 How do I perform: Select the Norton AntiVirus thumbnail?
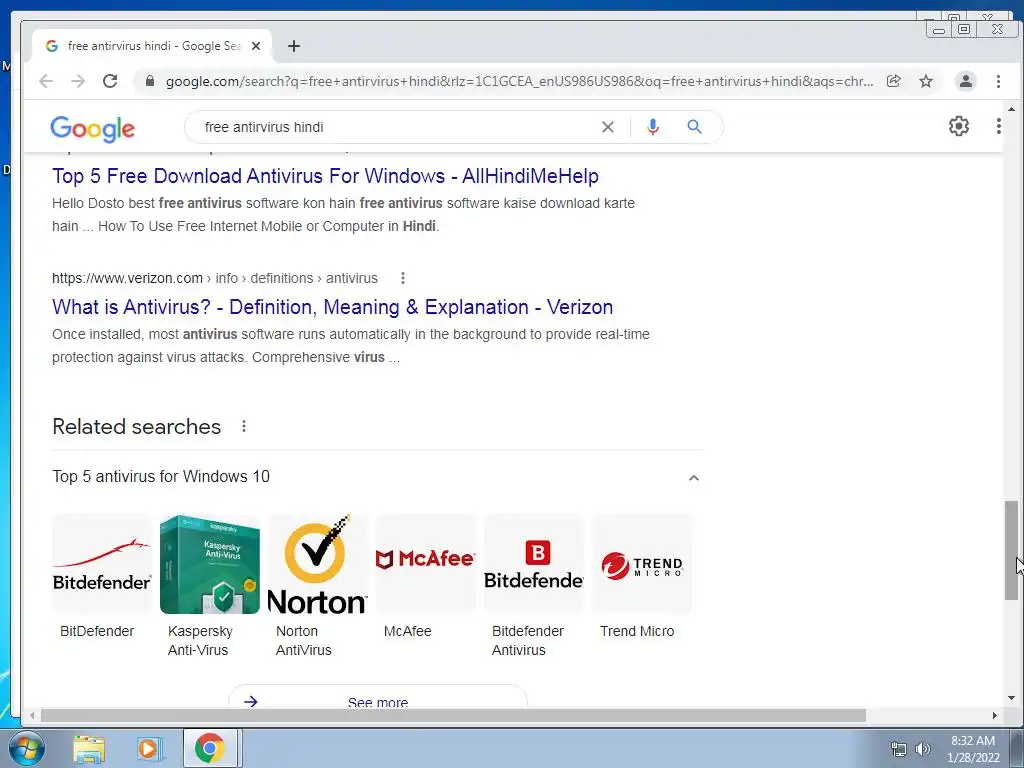click(x=317, y=564)
